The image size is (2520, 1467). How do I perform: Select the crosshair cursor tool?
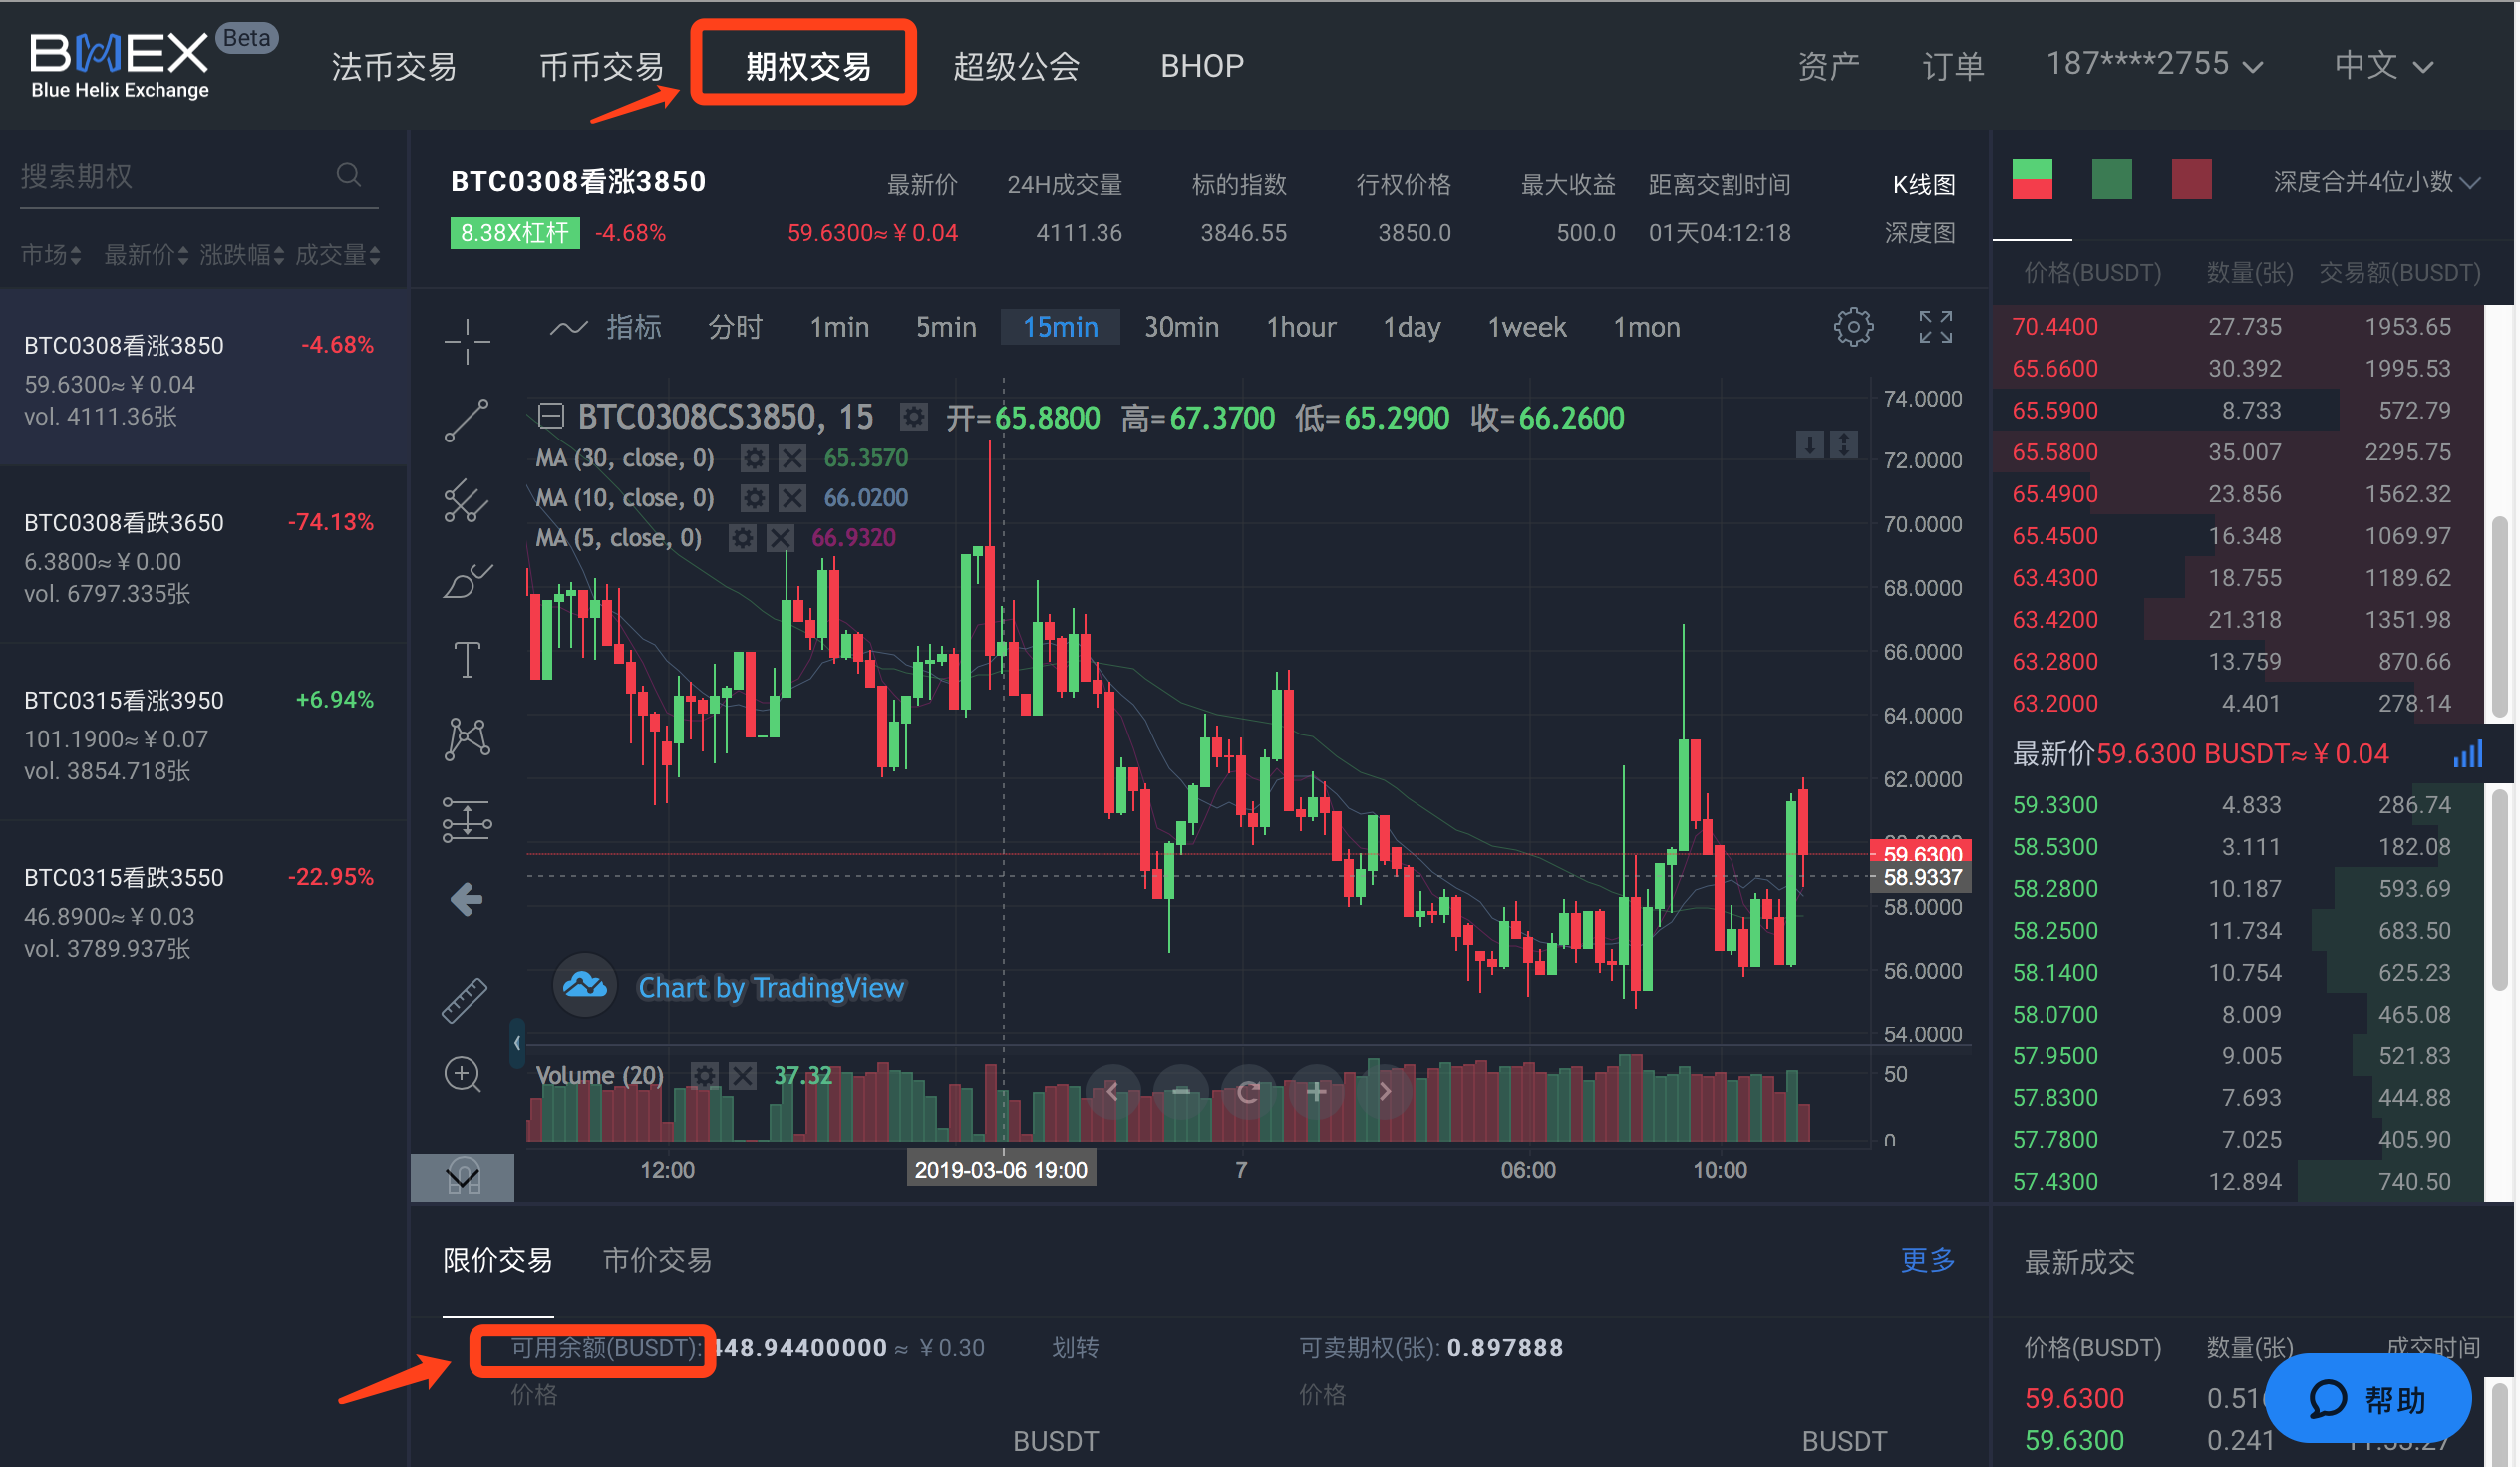(x=466, y=341)
